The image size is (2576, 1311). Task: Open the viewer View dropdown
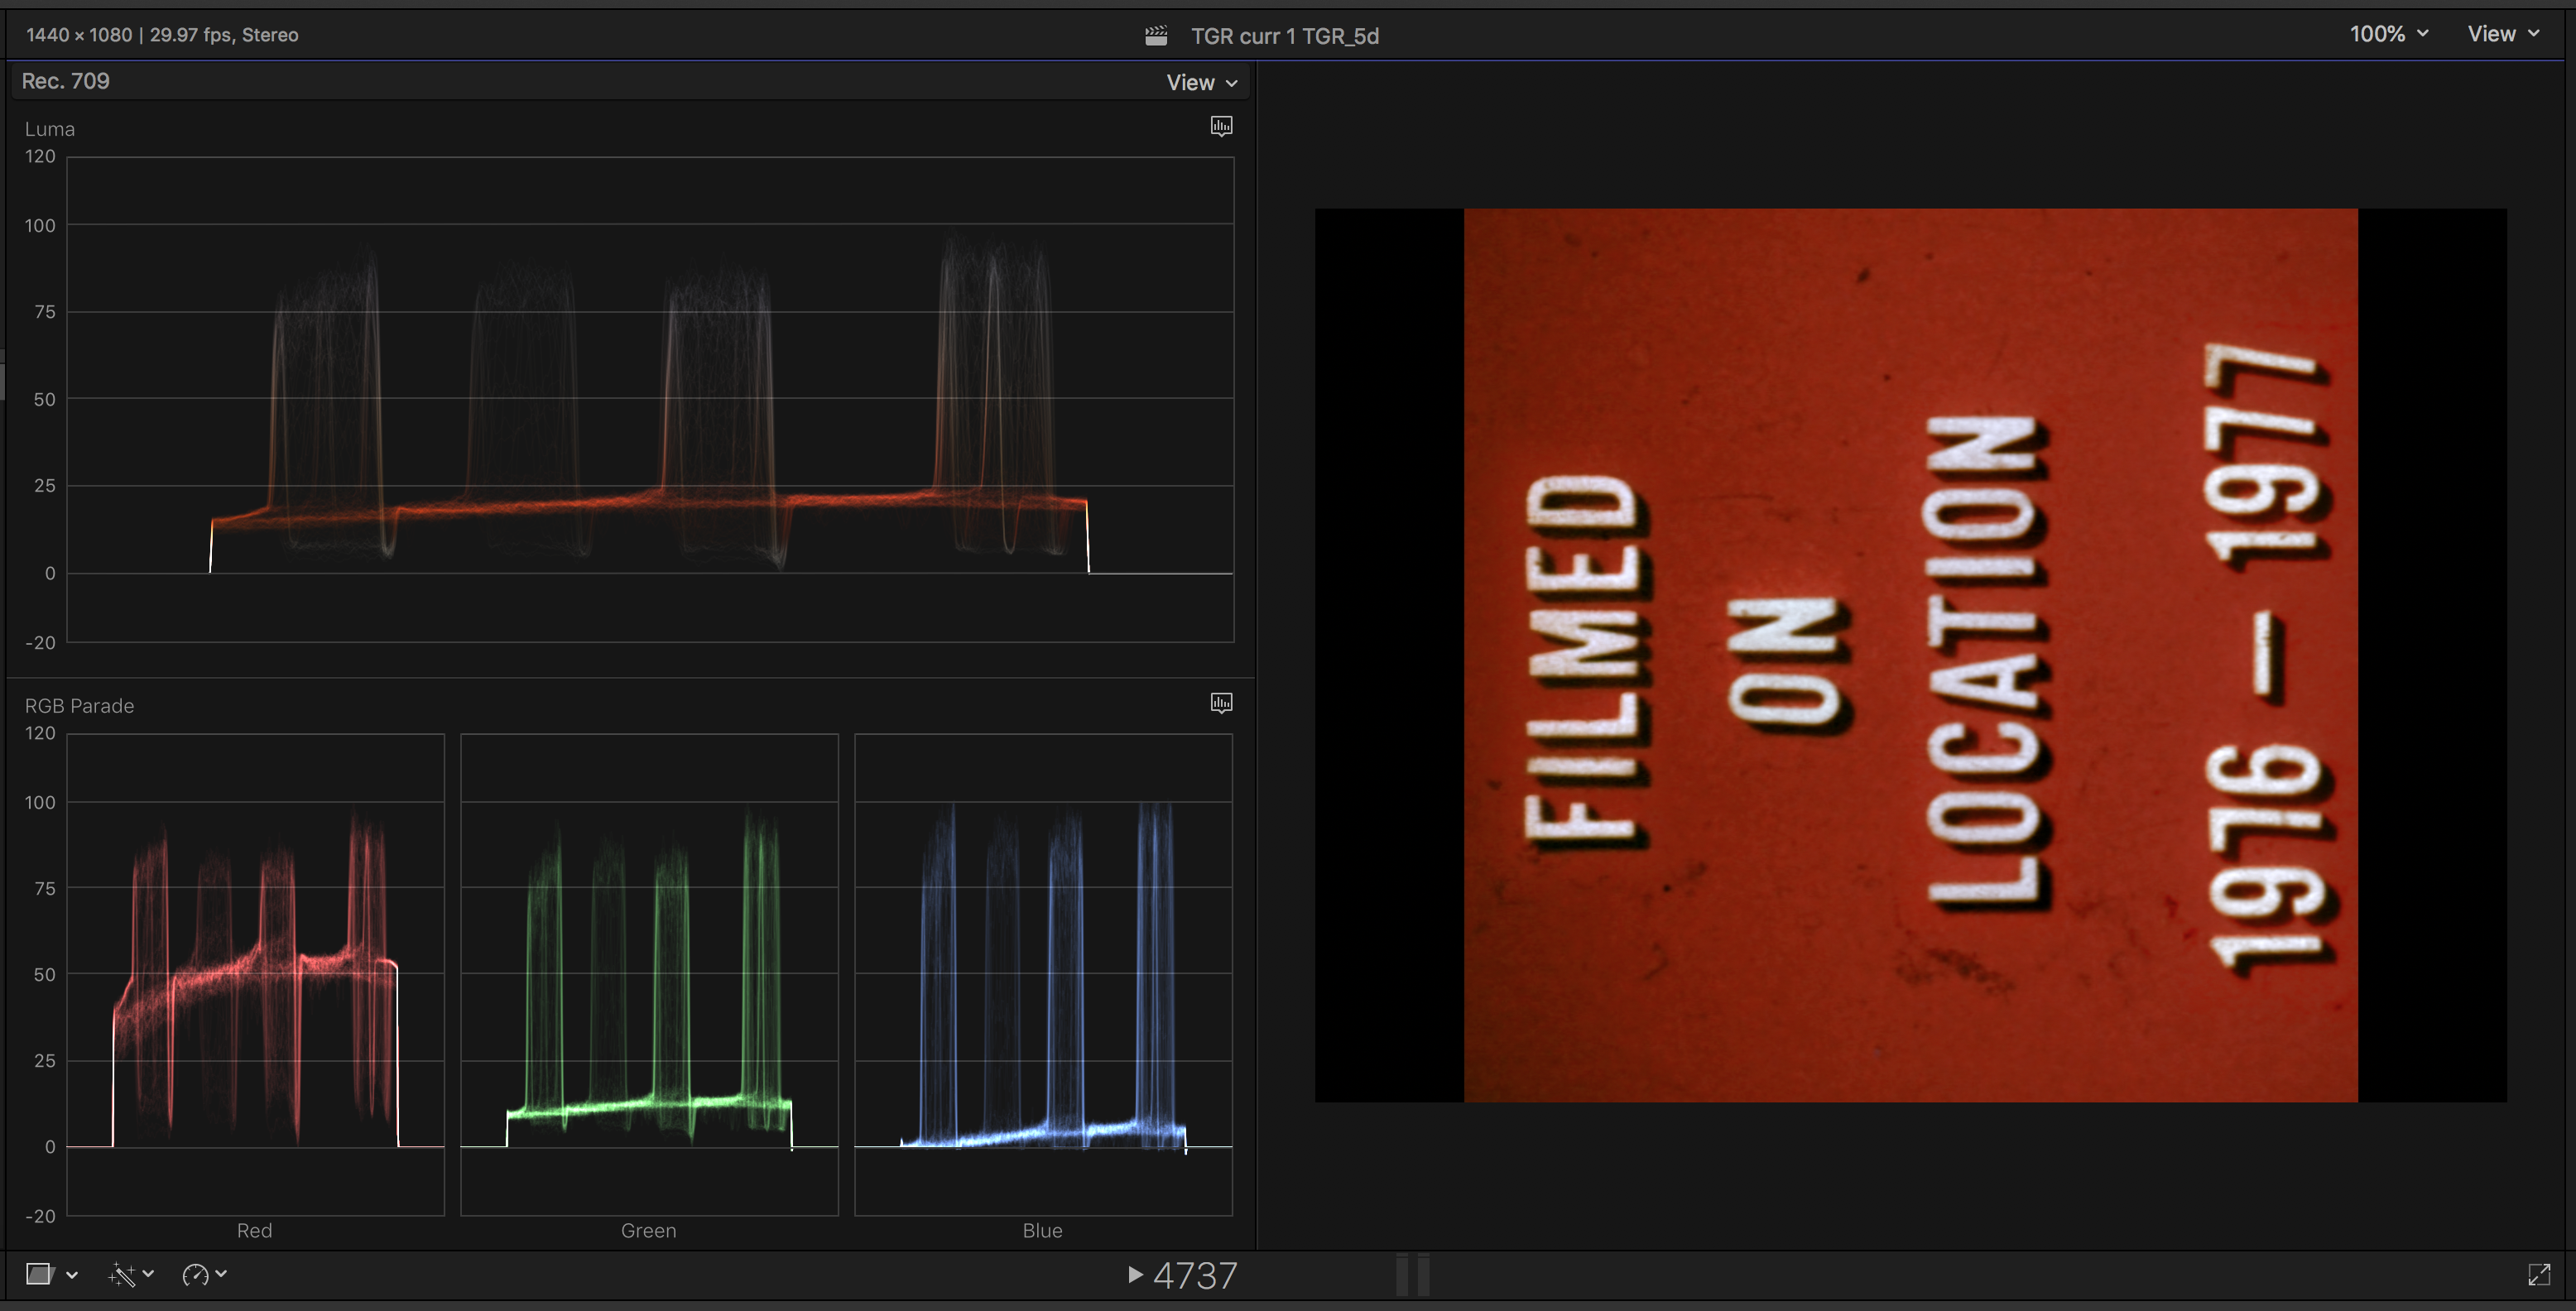[2502, 34]
